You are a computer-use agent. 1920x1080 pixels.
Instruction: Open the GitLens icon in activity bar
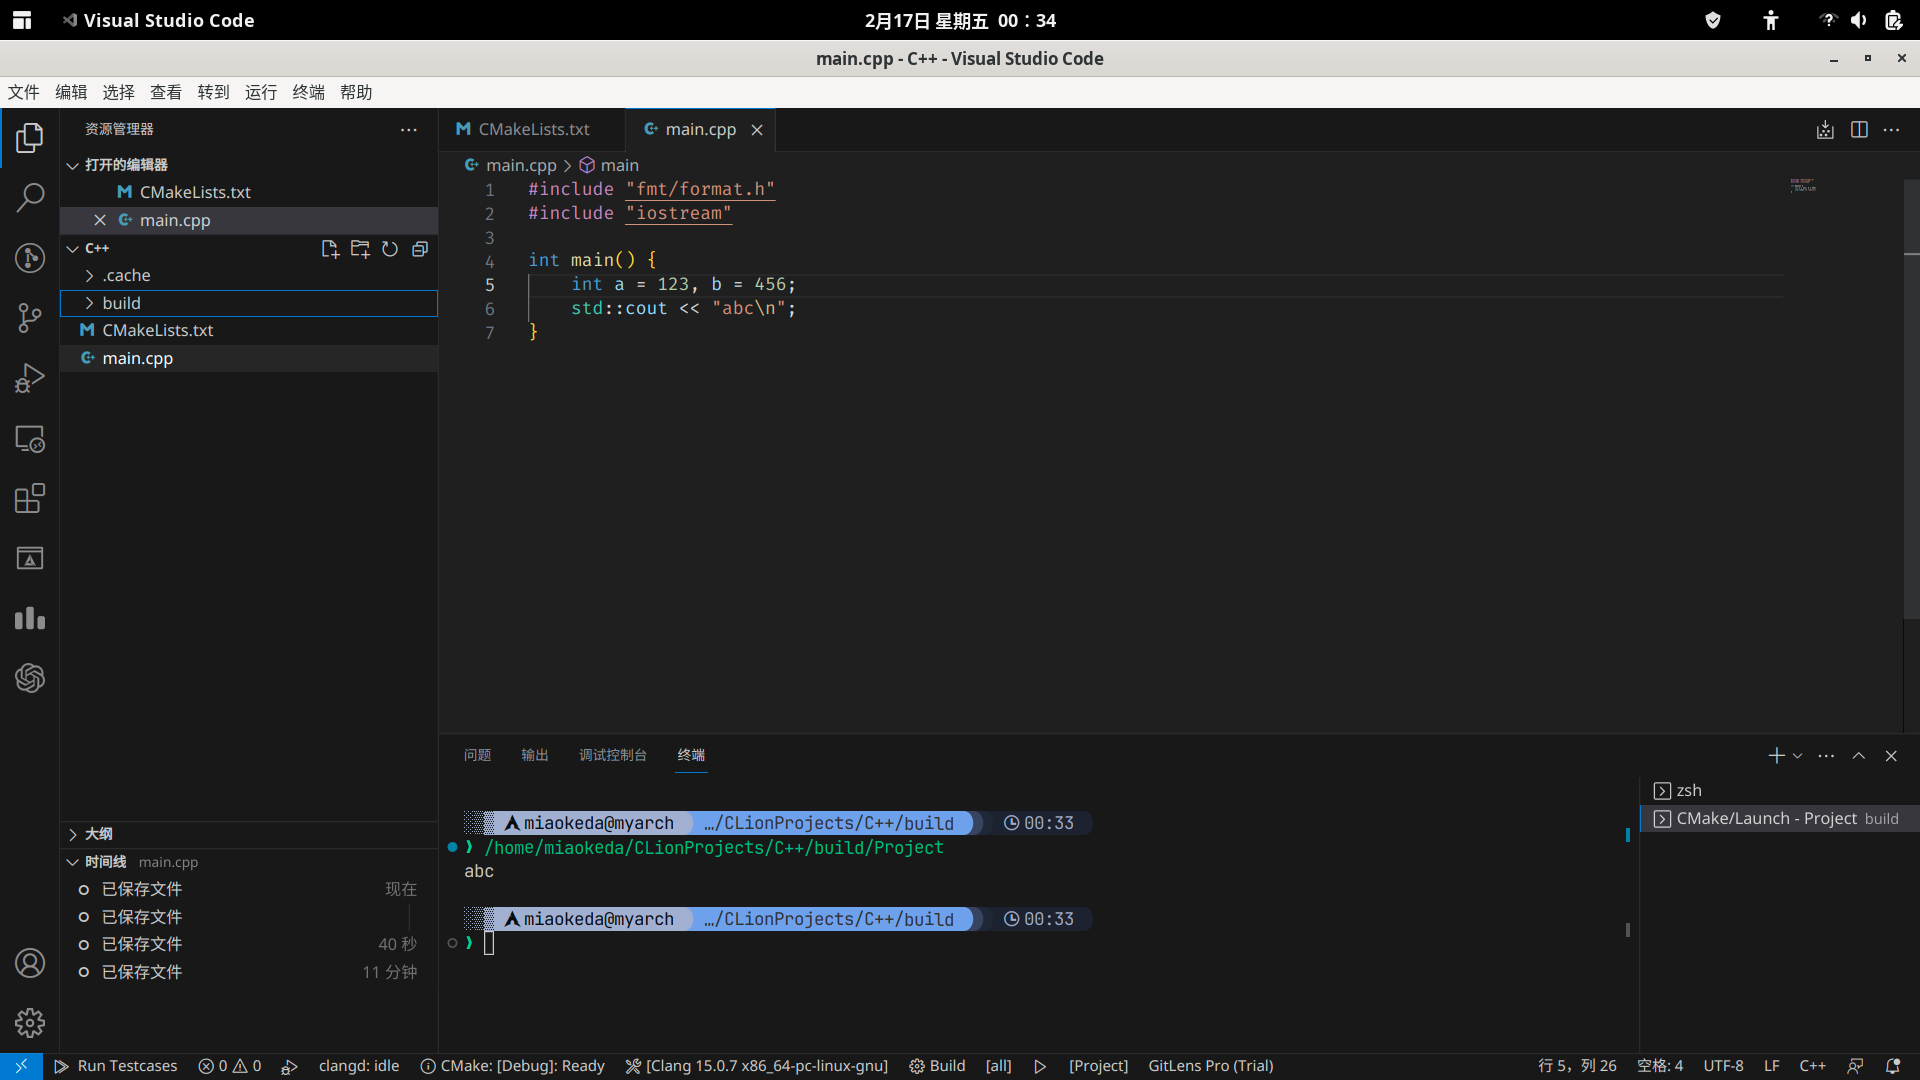tap(30, 258)
